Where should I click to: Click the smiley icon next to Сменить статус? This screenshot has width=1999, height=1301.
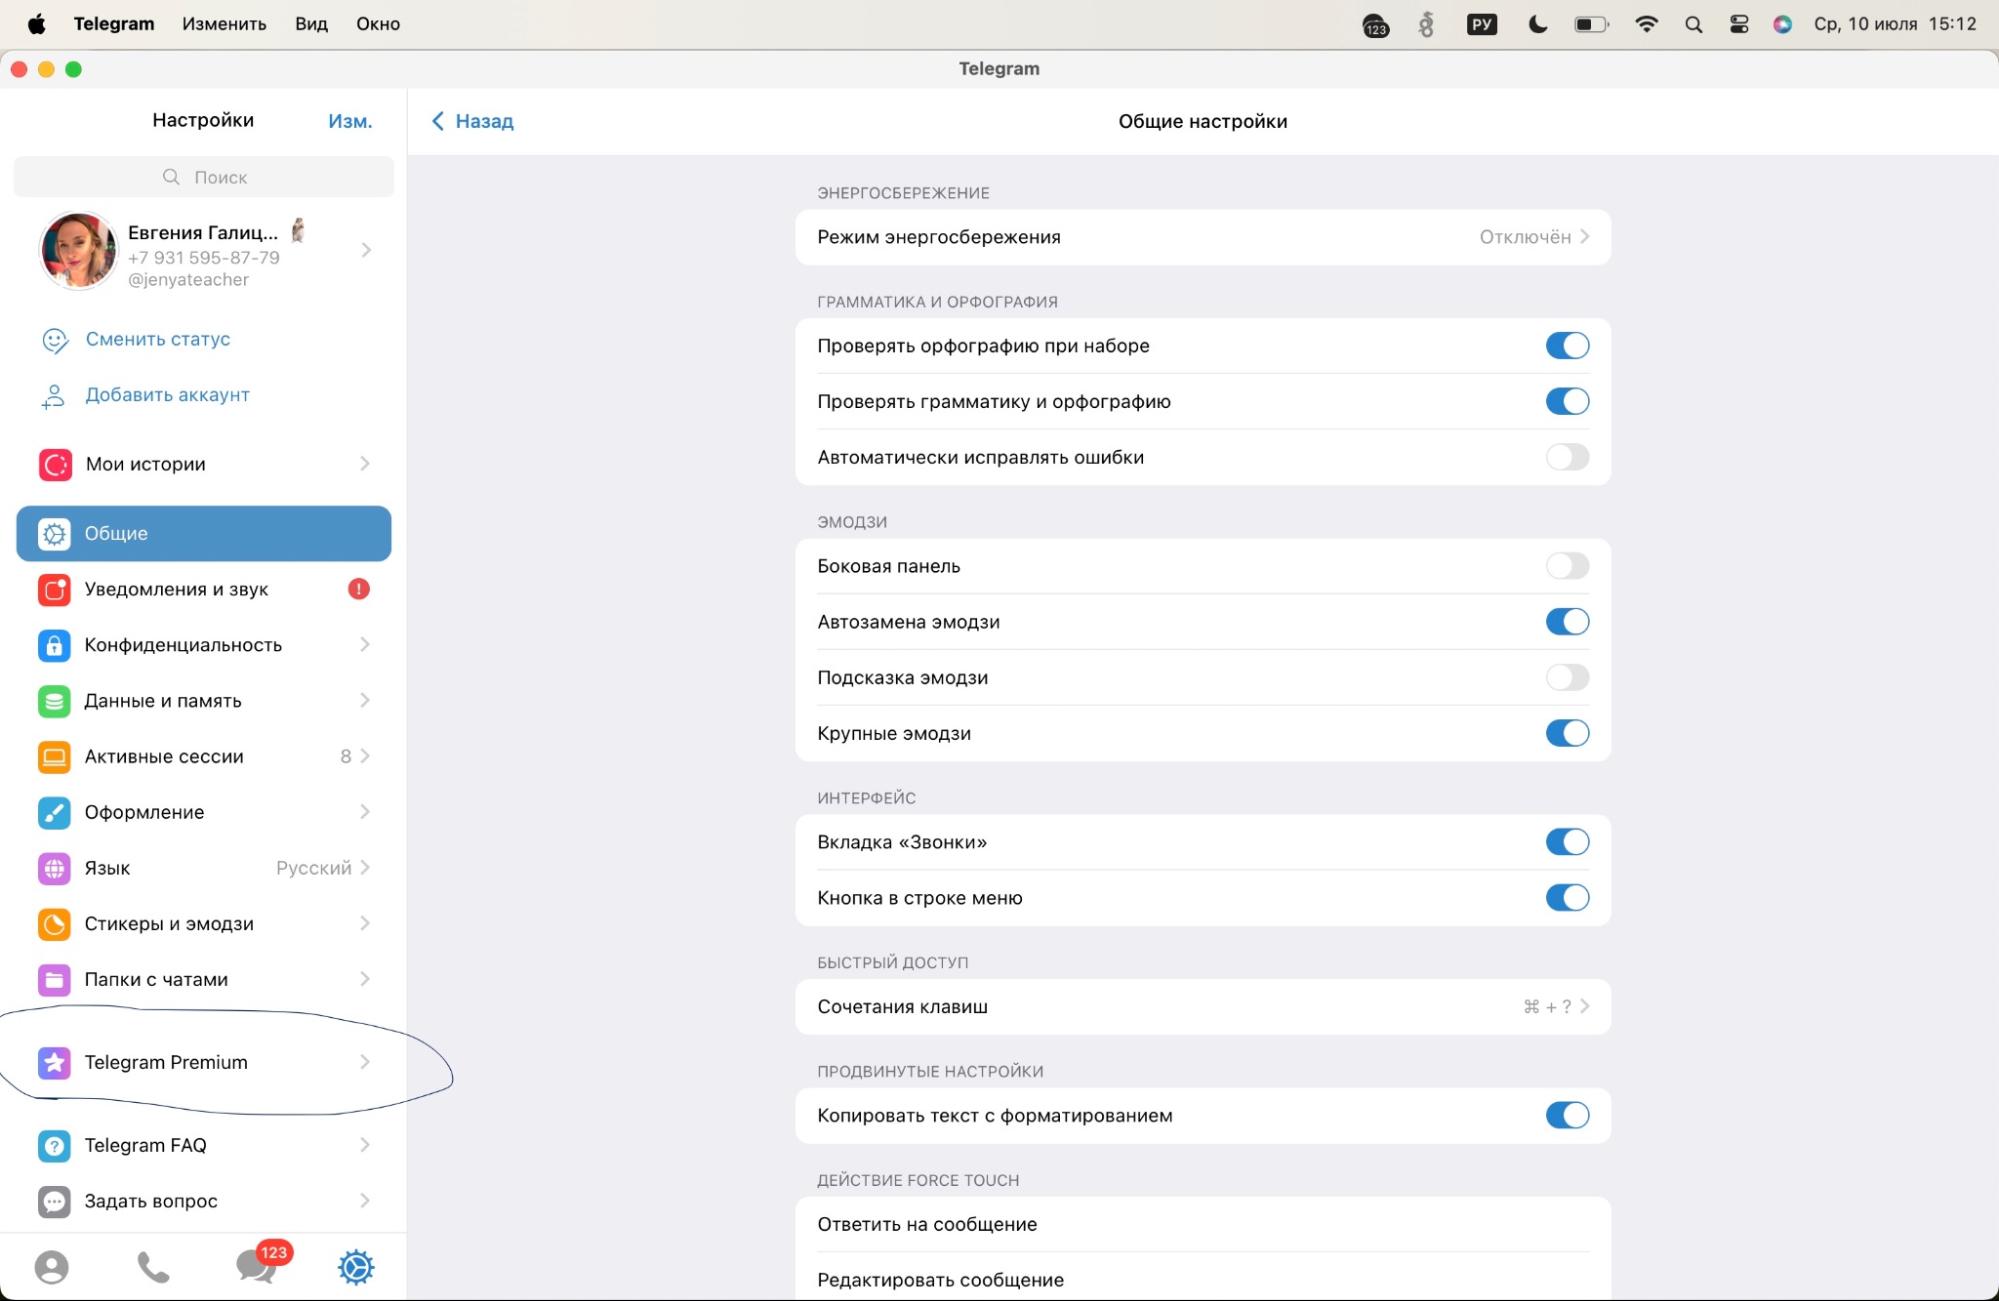click(x=54, y=340)
